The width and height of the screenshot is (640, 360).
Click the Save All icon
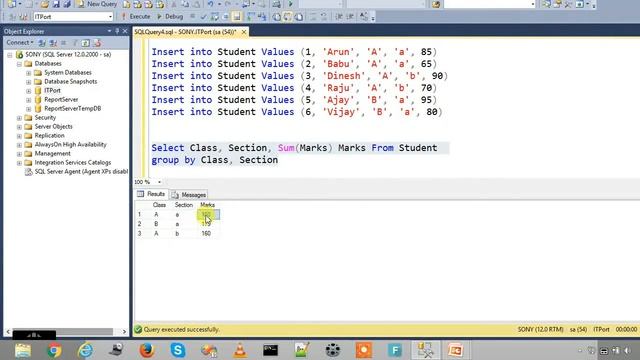tap(67, 4)
